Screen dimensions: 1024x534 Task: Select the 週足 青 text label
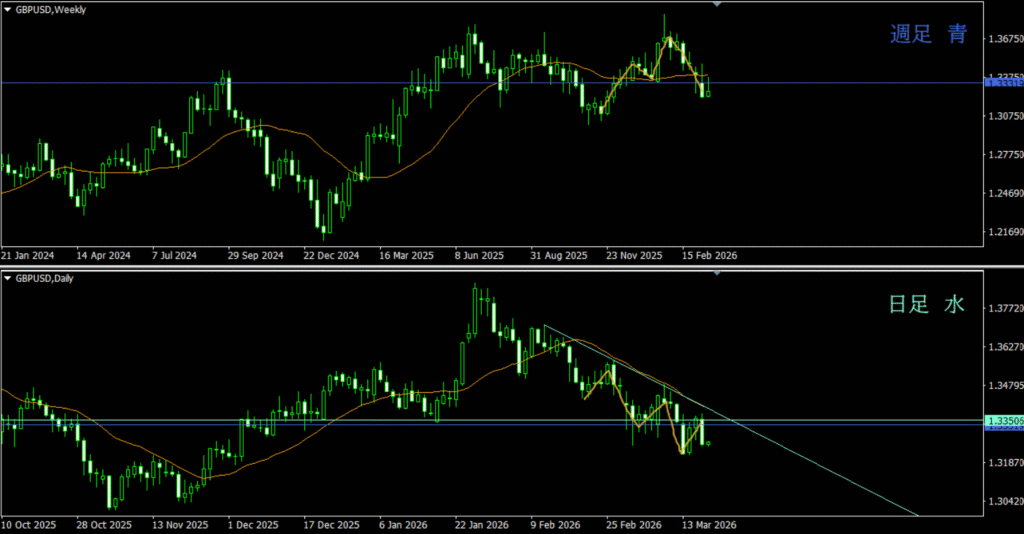point(929,34)
